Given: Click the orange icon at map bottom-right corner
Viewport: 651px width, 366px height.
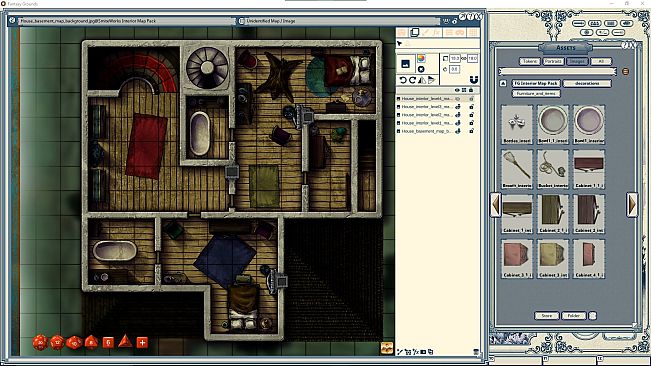Looking at the screenshot, I should (387, 349).
